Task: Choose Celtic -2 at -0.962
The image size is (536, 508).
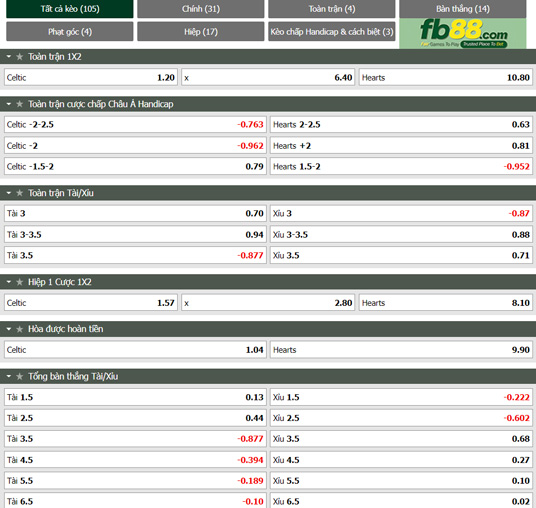Action: tap(135, 146)
